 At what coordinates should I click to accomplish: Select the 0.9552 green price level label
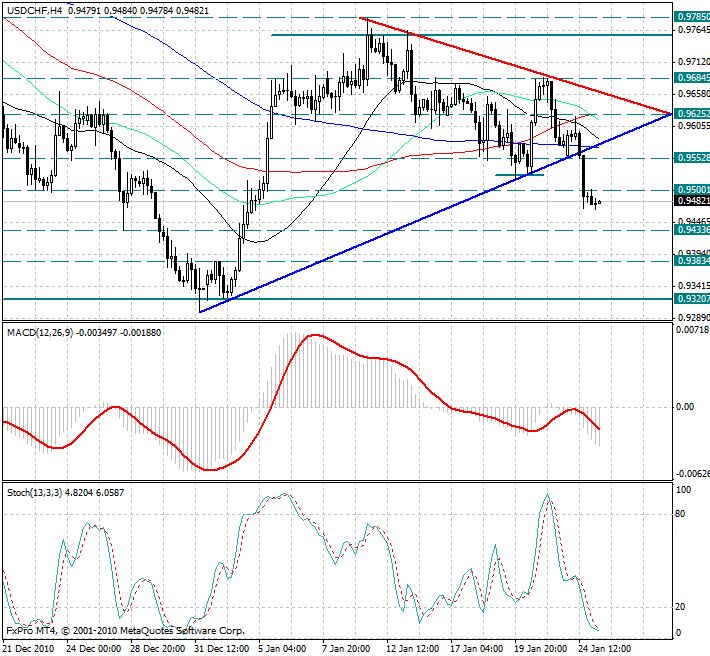coord(692,158)
